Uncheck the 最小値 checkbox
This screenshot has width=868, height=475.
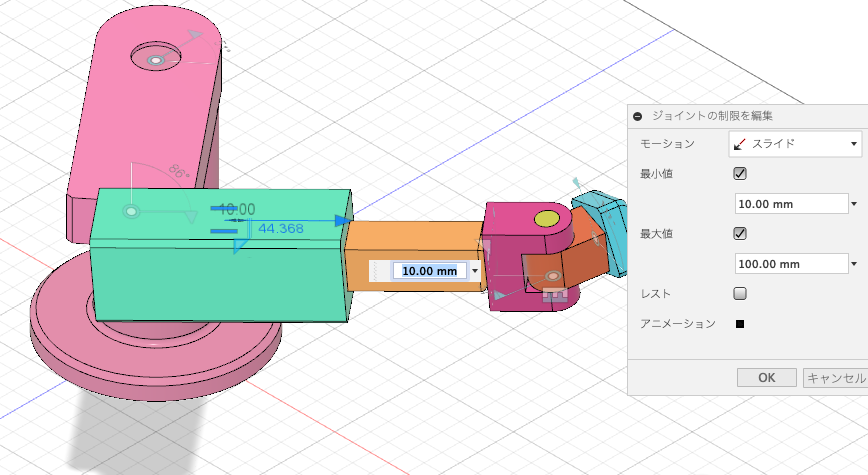click(740, 174)
